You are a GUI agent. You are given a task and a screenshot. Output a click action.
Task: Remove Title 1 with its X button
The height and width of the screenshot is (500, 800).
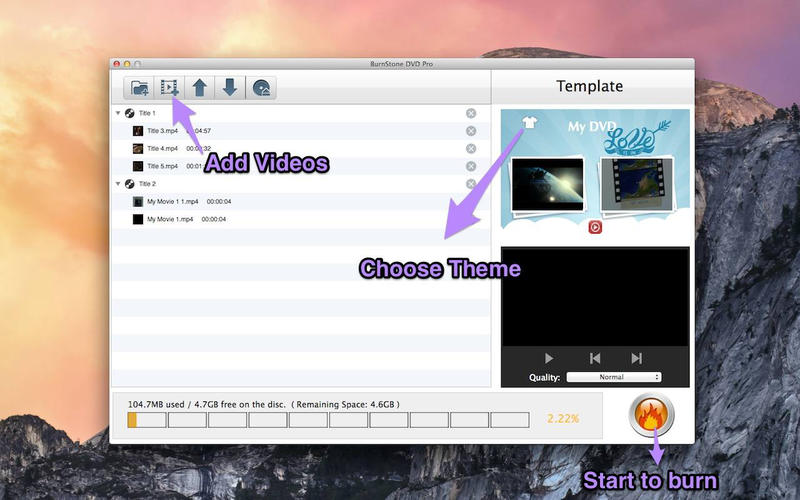[x=471, y=113]
